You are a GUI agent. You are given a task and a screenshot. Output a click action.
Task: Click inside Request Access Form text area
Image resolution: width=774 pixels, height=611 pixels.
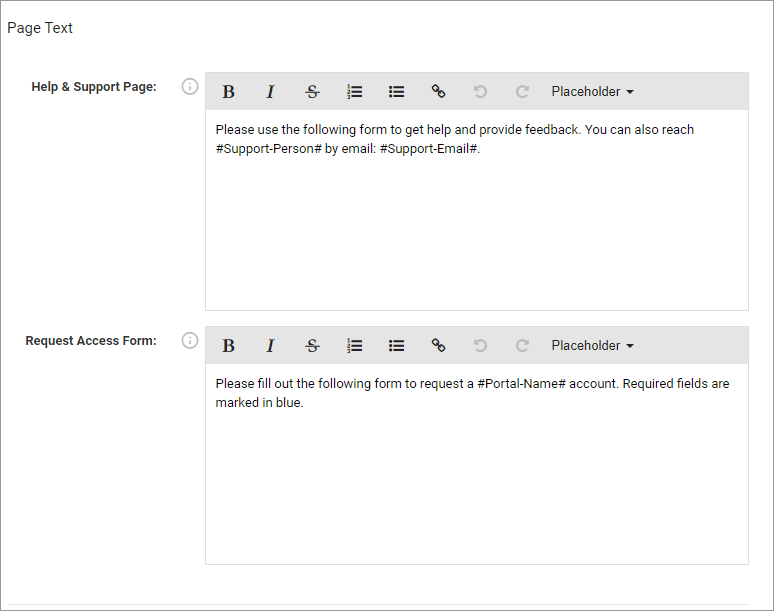[x=477, y=464]
